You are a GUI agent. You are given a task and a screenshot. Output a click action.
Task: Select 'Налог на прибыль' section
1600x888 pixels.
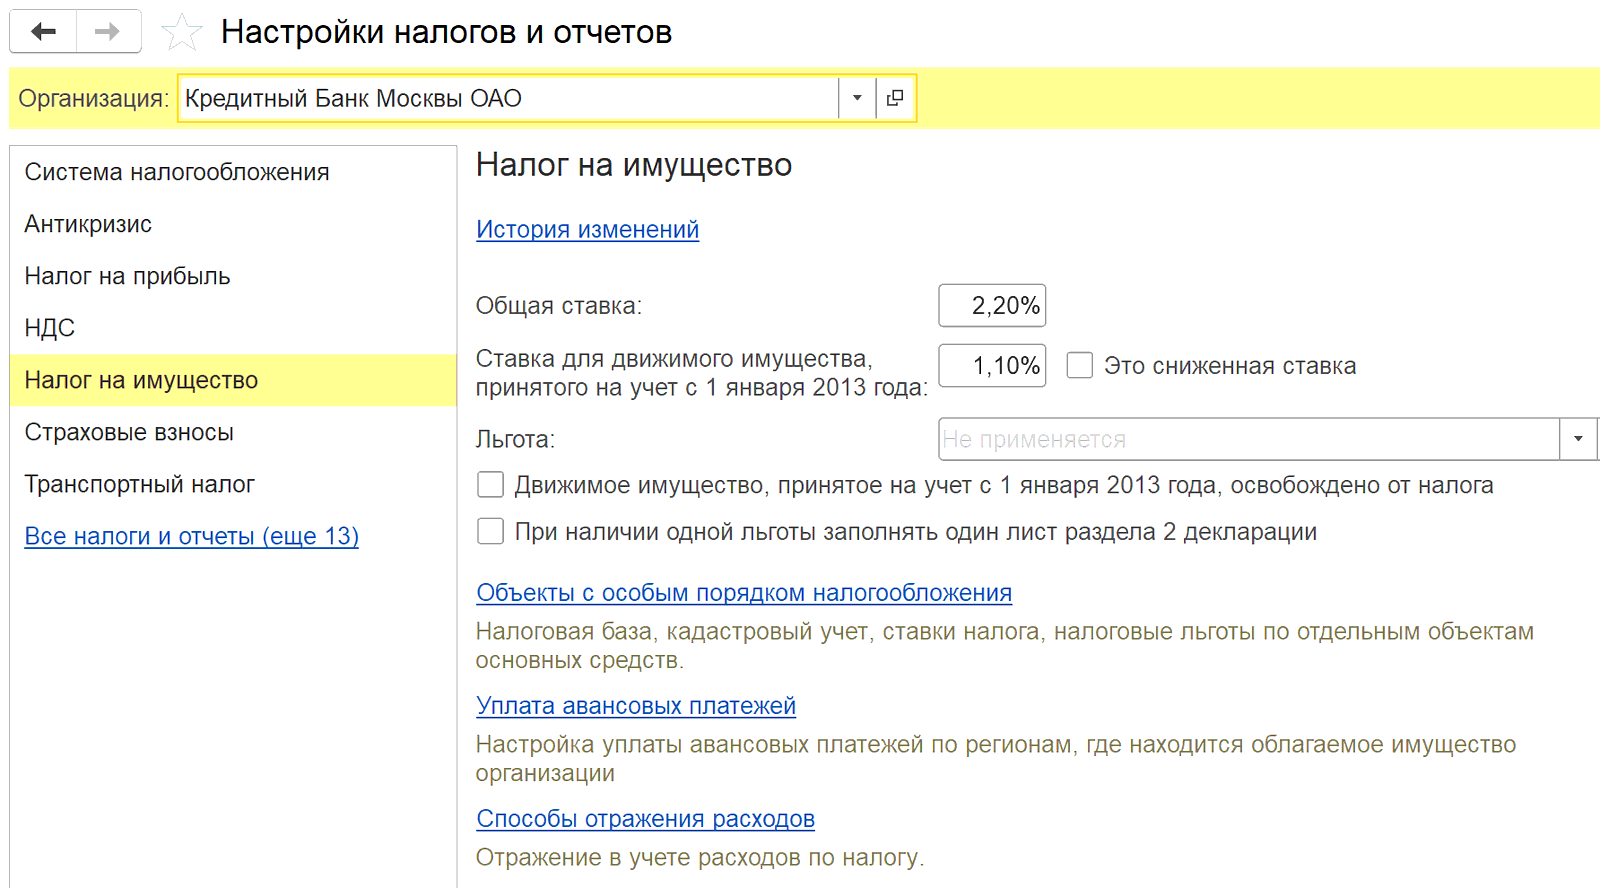(x=127, y=276)
